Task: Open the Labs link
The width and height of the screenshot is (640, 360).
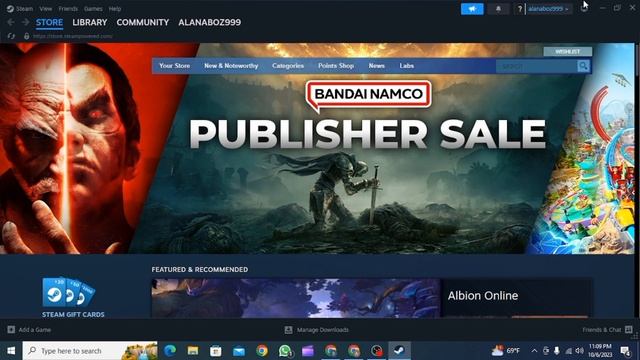Action: [407, 65]
